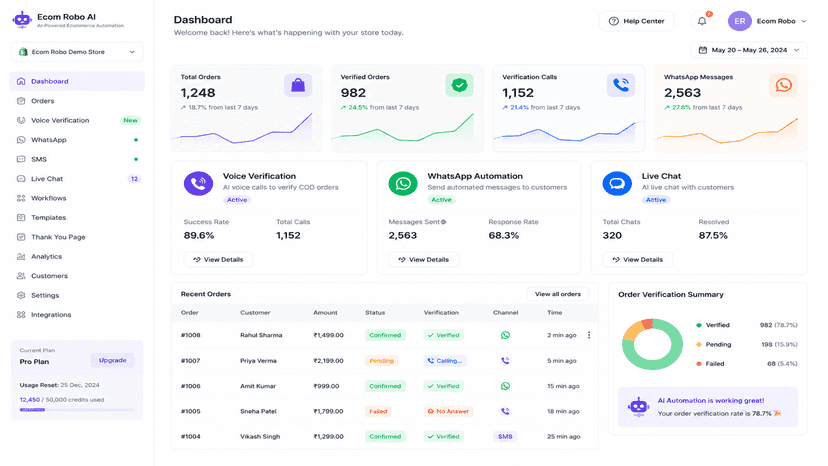Click the Total Orders shopping bag icon
The width and height of the screenshot is (828, 466).
pyautogui.click(x=298, y=85)
